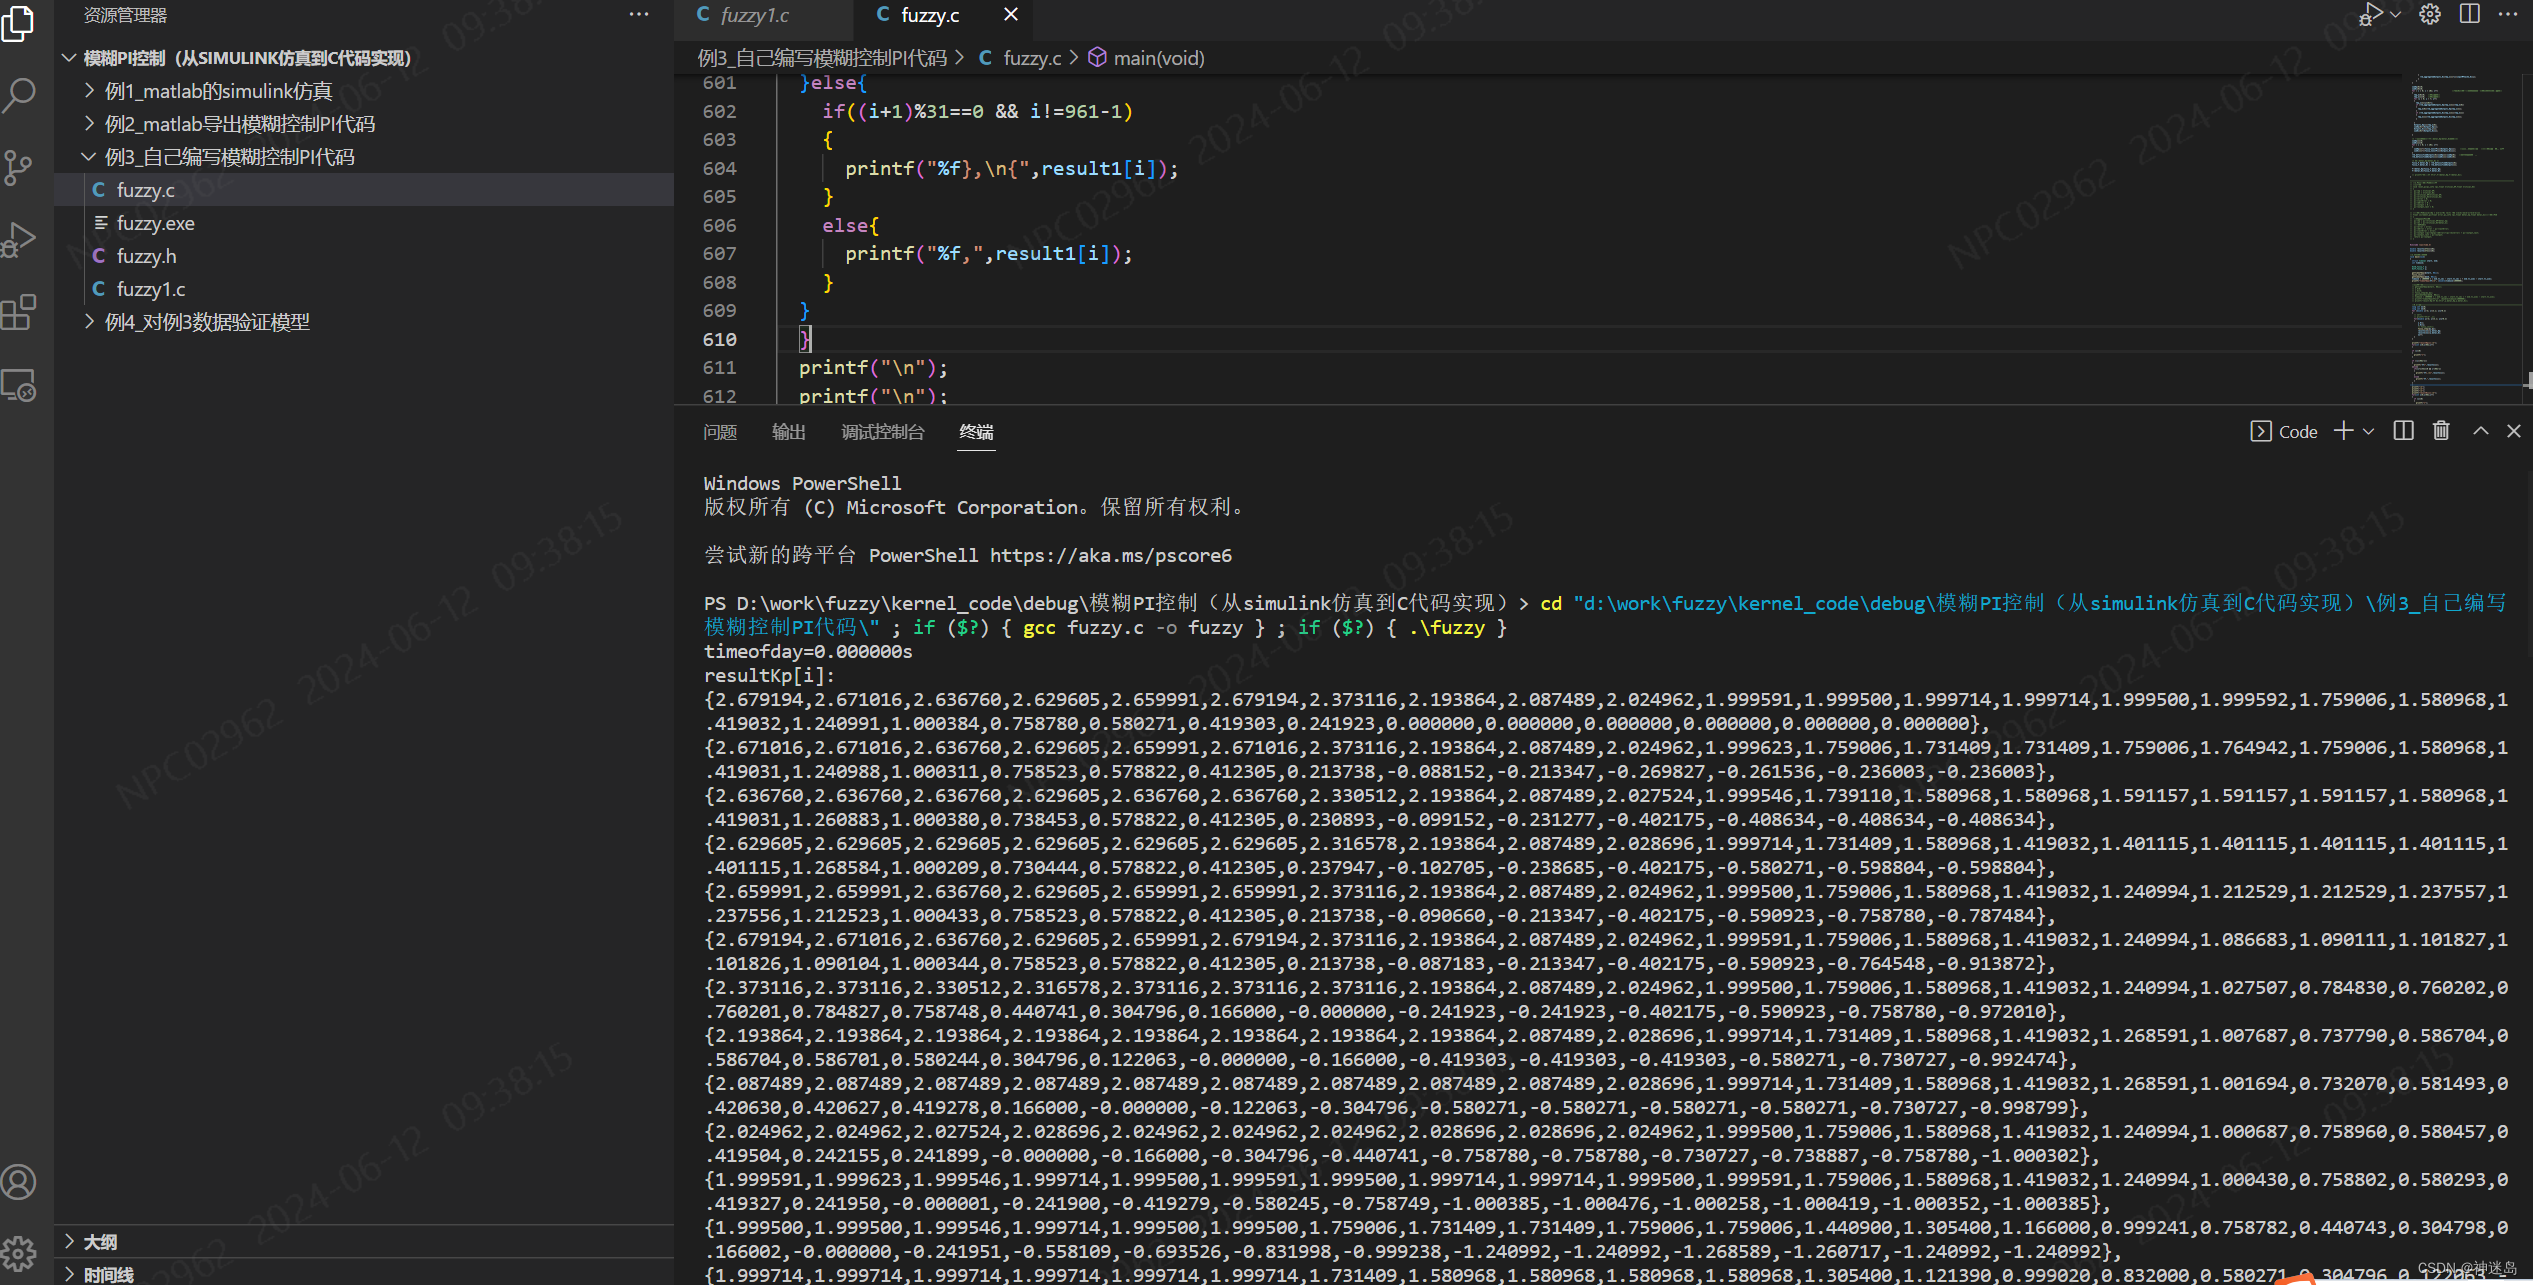Maximize the terminal panel size

click(x=2480, y=431)
